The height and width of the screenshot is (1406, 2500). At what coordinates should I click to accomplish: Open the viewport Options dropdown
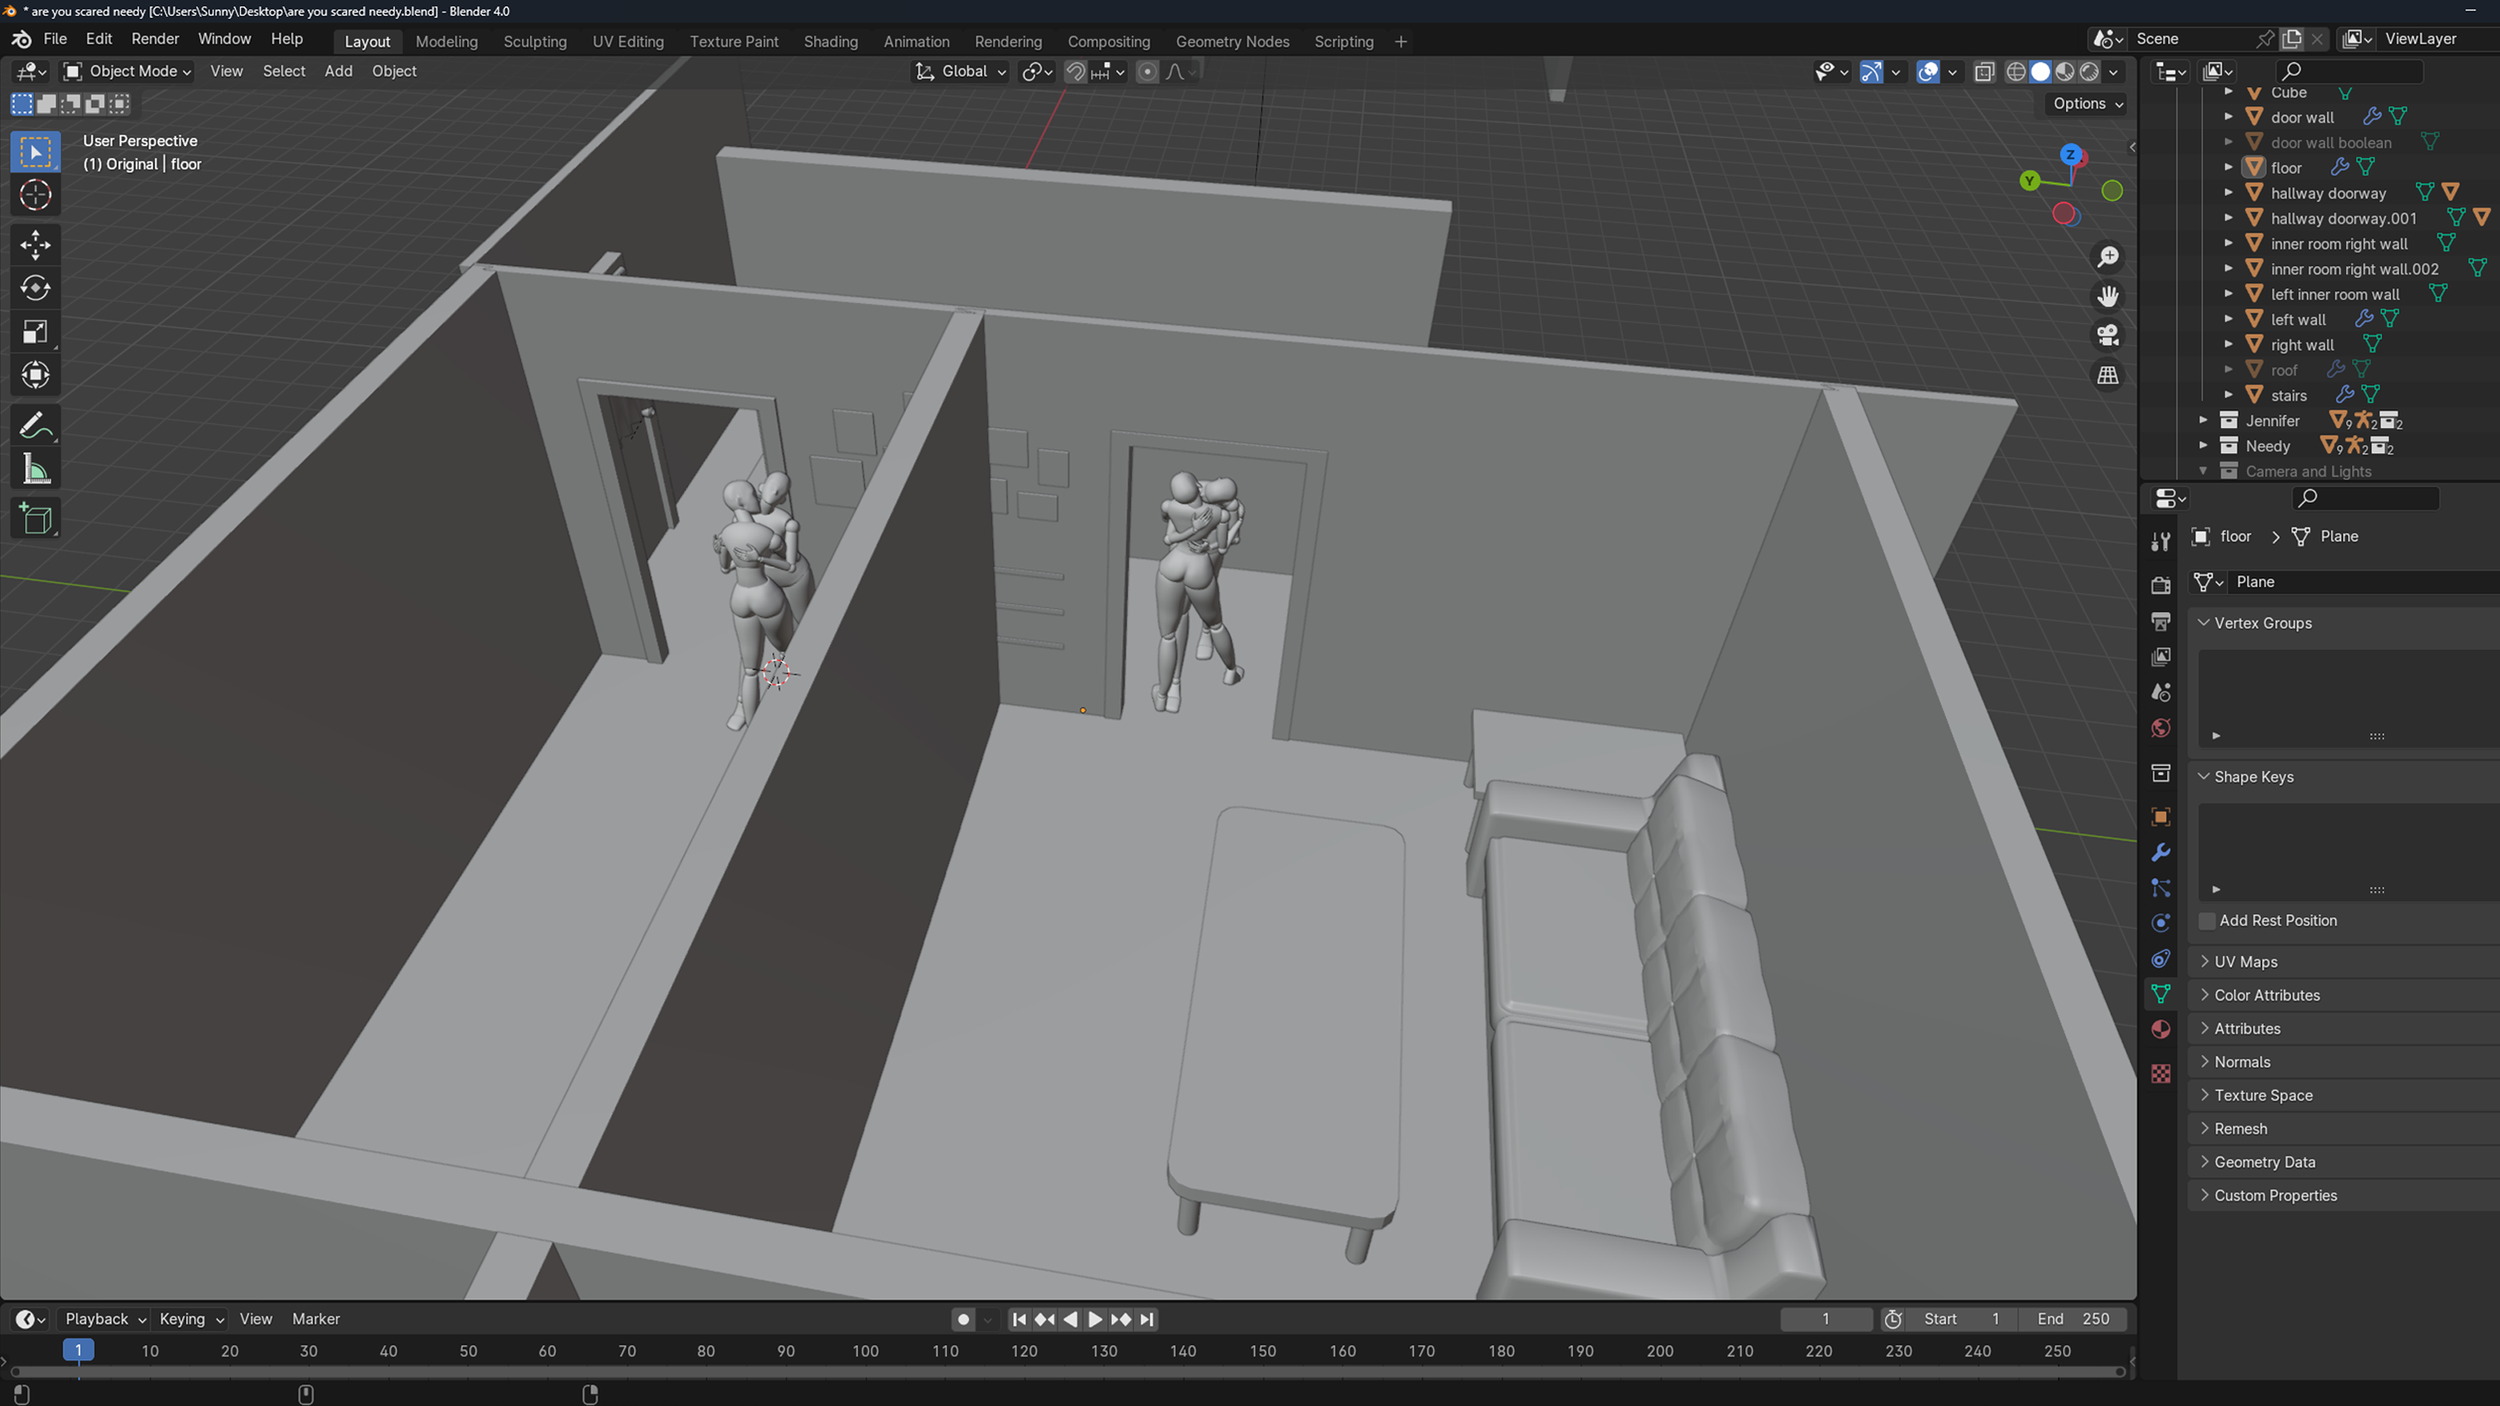click(x=2087, y=104)
